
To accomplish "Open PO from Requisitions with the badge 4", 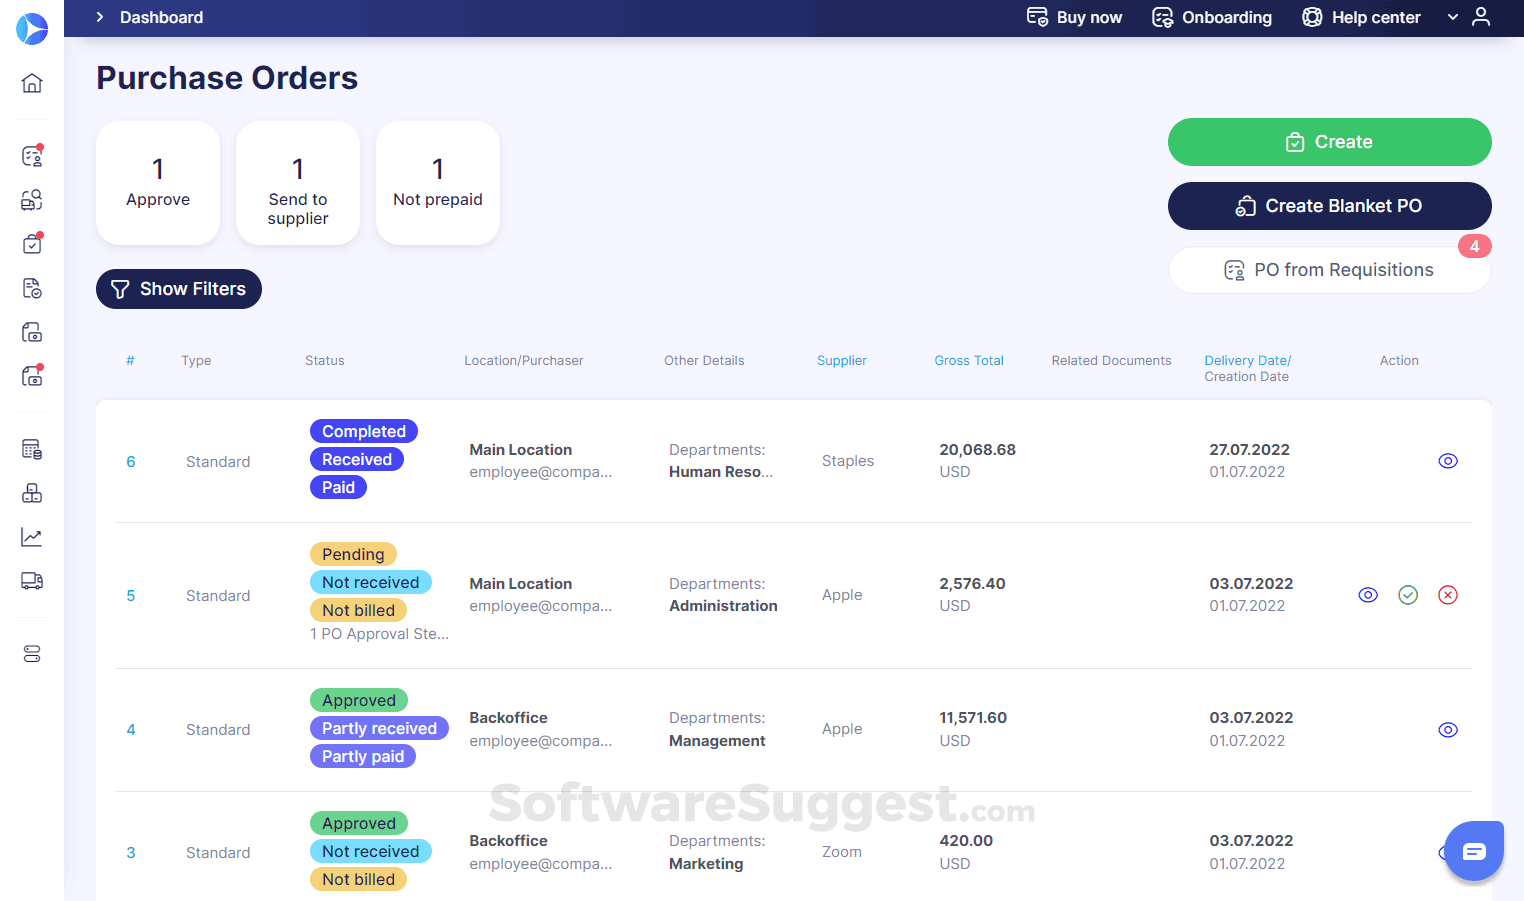I will 1329,269.
